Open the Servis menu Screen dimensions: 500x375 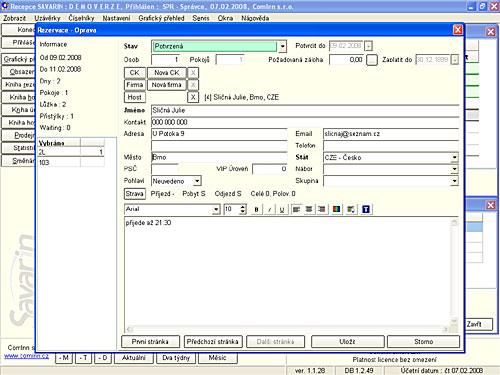point(201,18)
